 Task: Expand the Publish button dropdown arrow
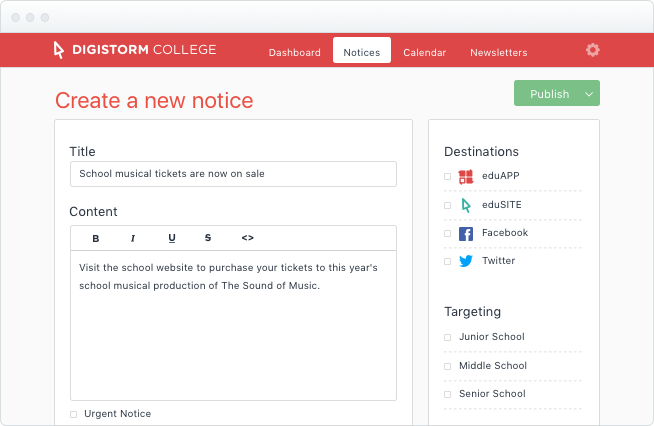pyautogui.click(x=589, y=94)
